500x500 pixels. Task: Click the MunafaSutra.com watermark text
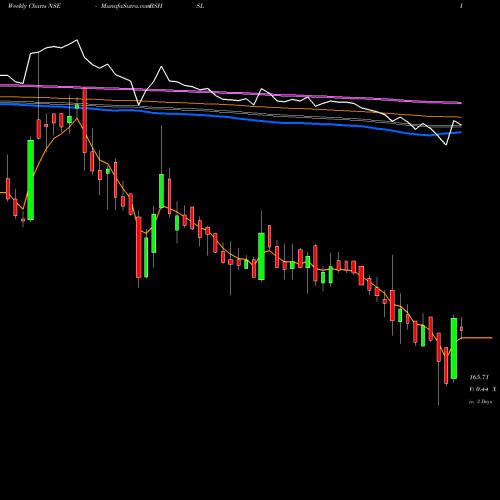(x=125, y=6)
